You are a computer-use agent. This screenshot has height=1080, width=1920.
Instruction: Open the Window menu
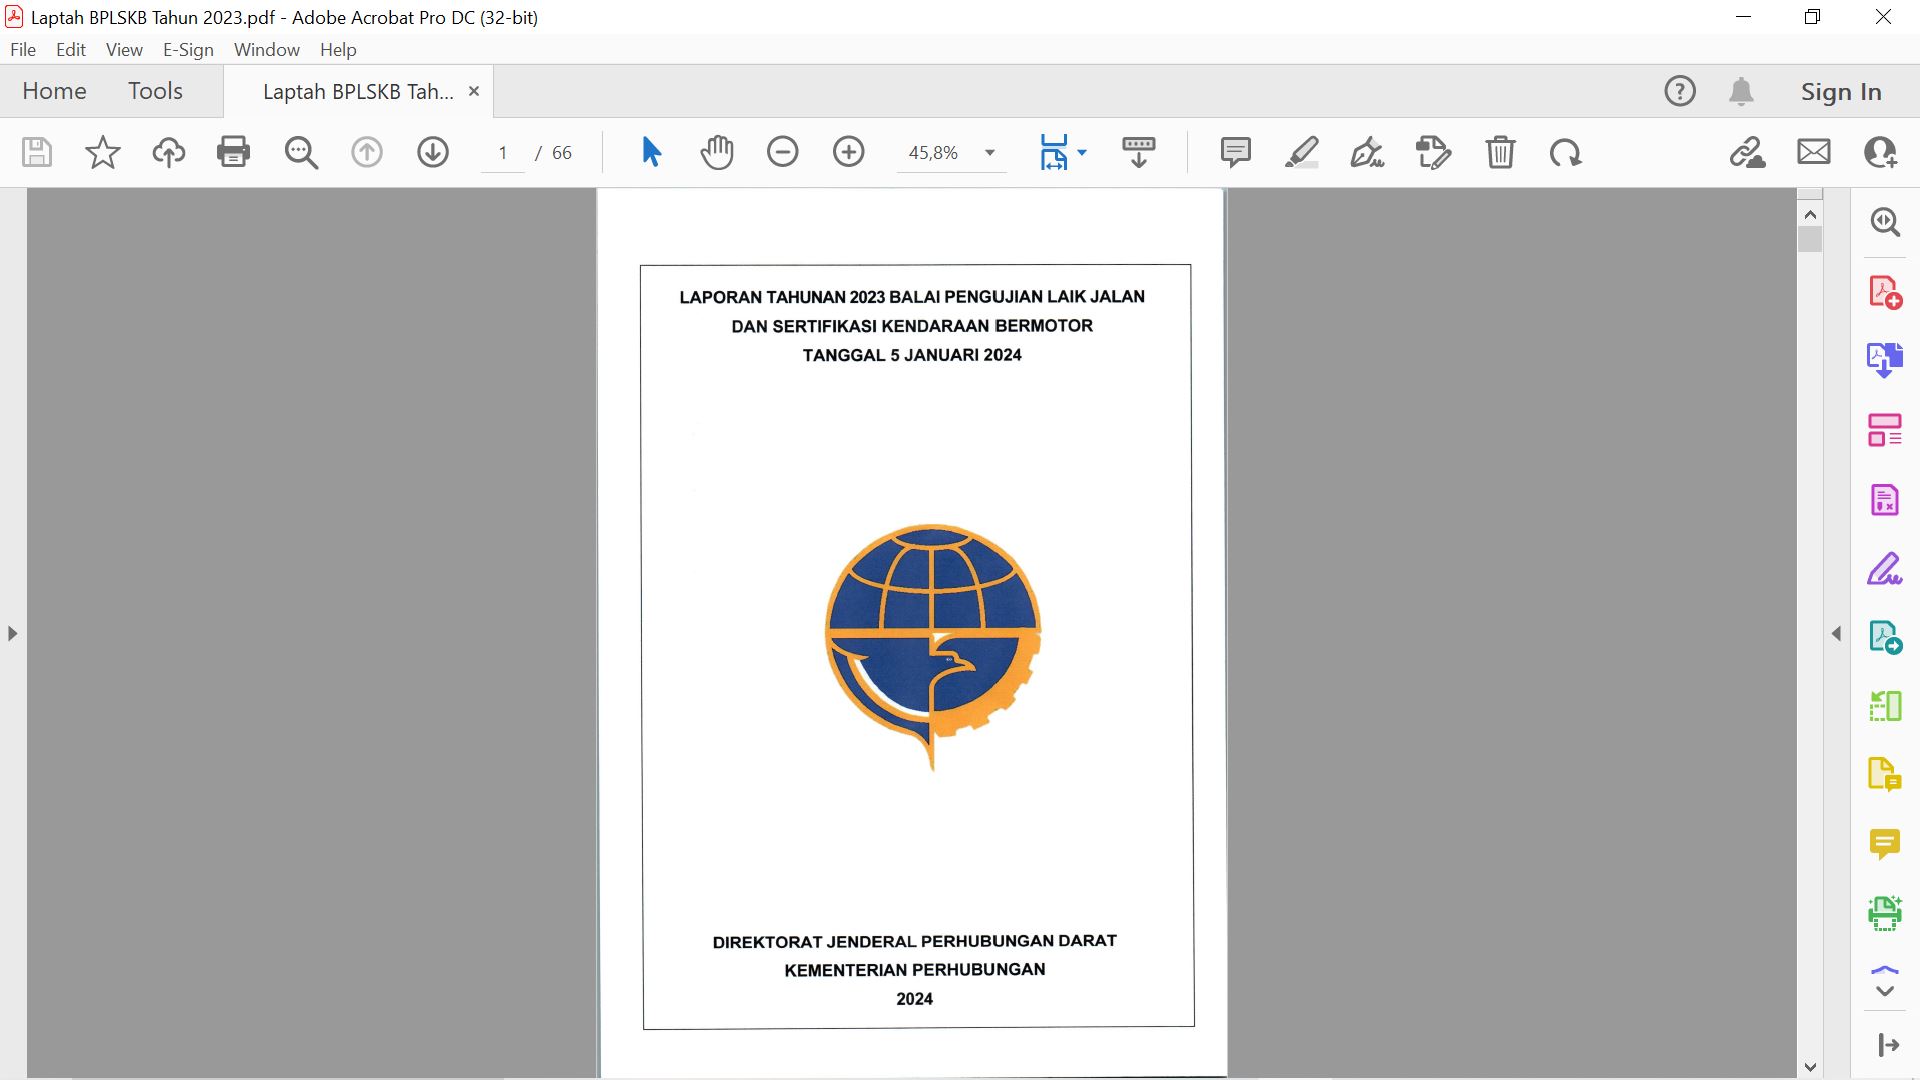coord(266,49)
